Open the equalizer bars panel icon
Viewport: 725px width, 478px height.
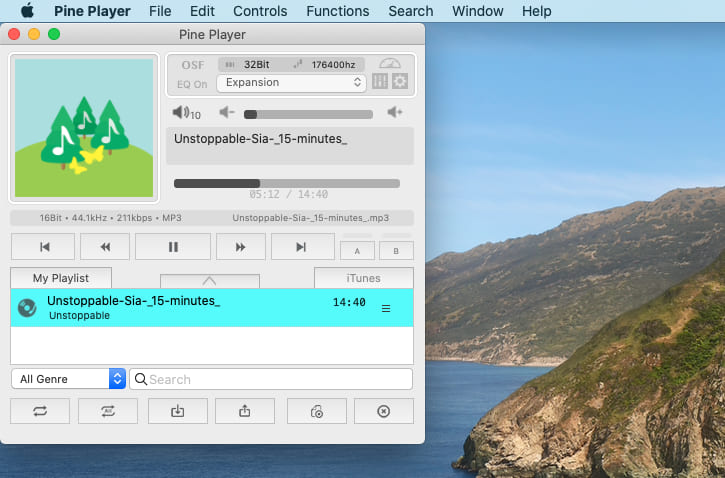380,82
